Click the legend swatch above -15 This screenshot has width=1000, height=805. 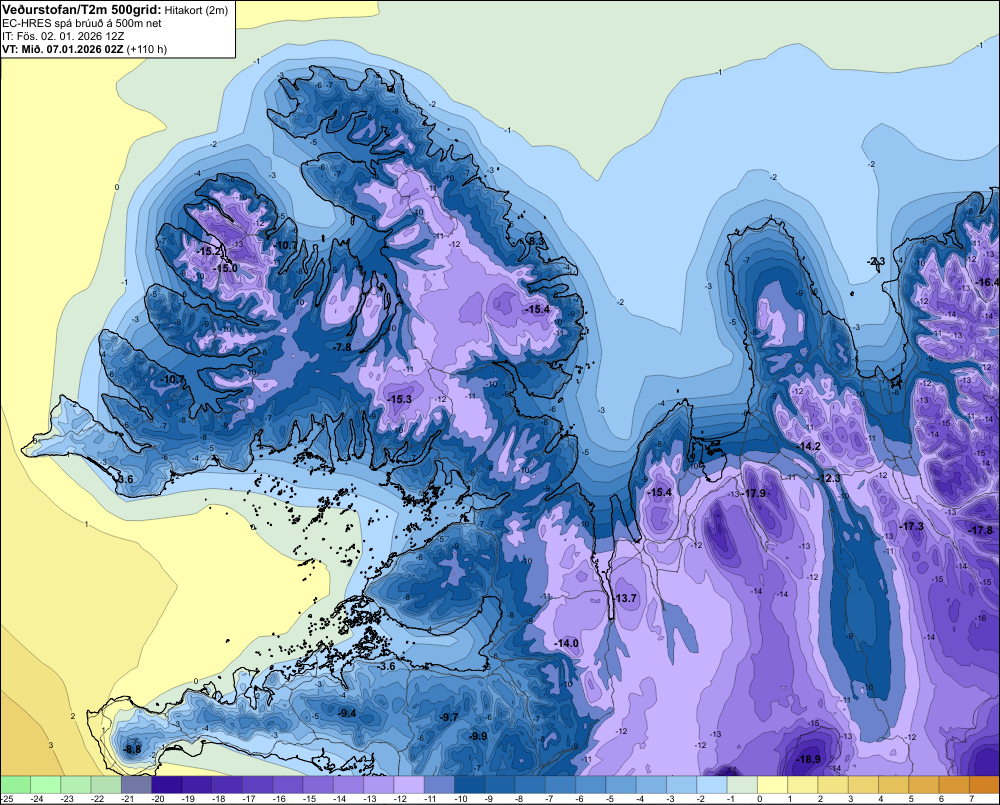pyautogui.click(x=318, y=784)
